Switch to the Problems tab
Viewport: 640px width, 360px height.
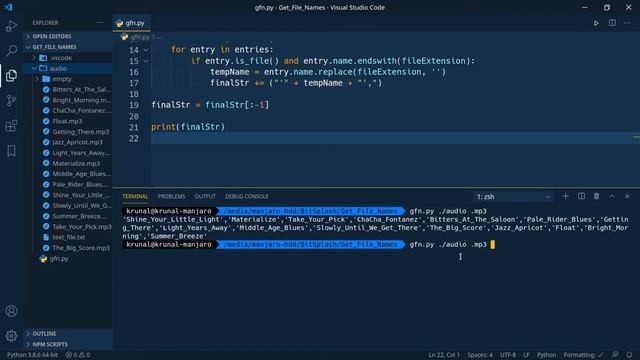pos(171,196)
